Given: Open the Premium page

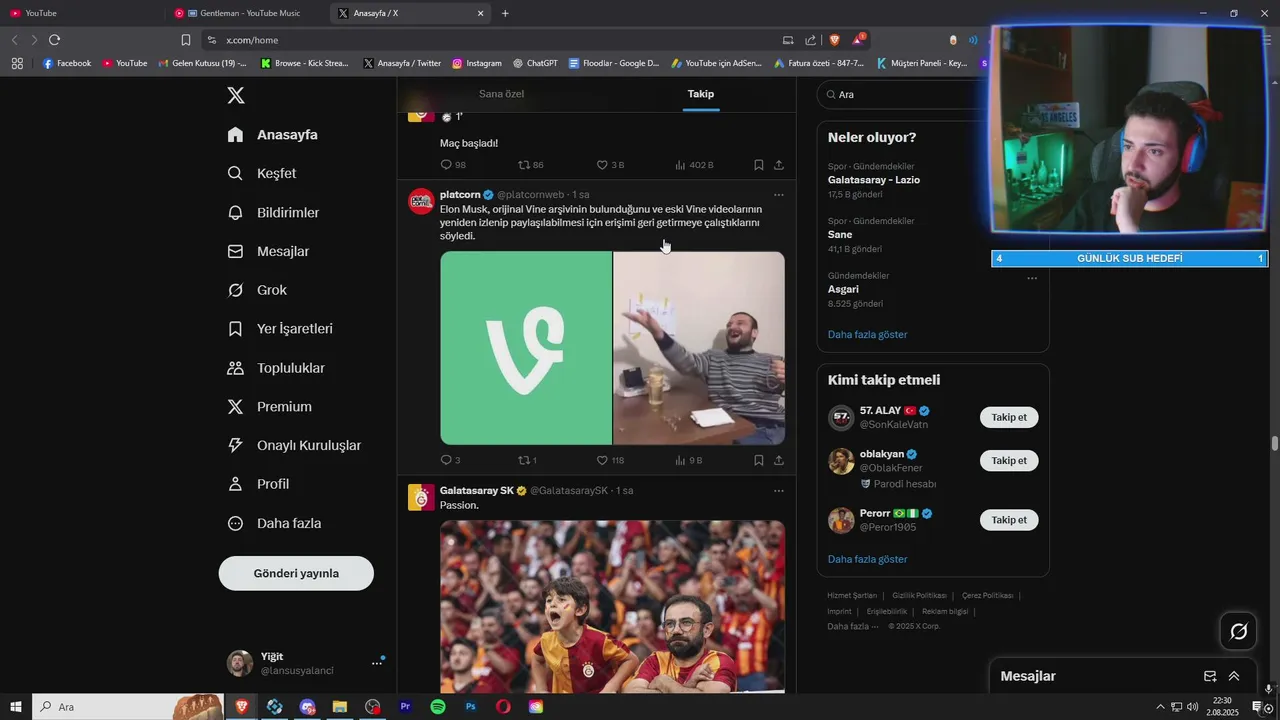Looking at the screenshot, I should tap(269, 406).
